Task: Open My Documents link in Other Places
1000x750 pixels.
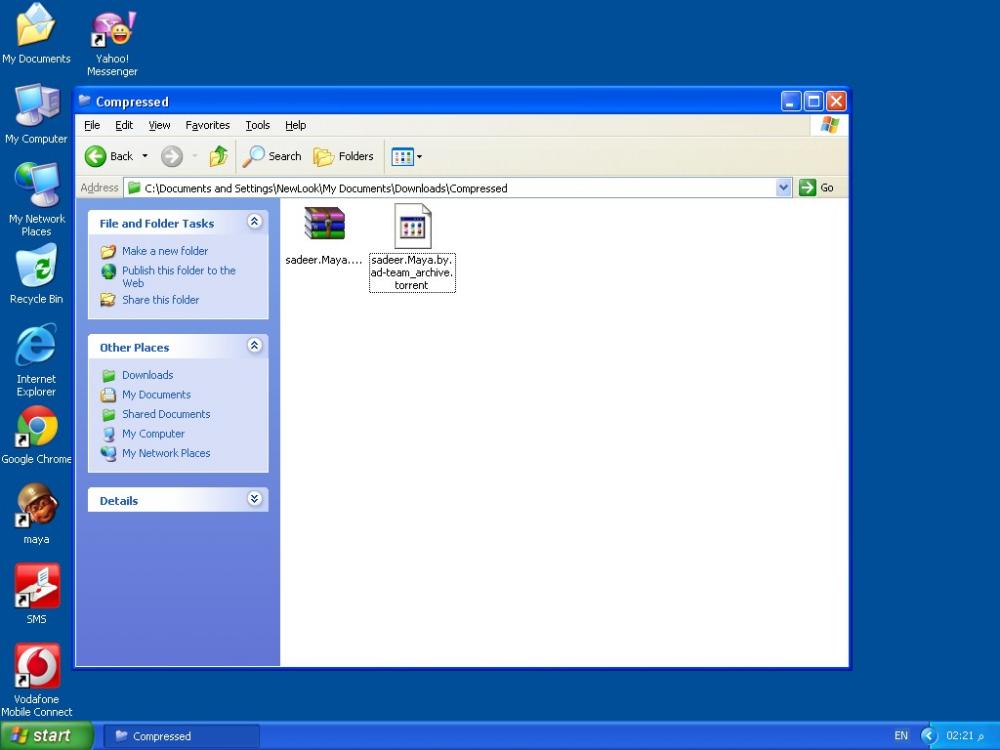Action: [156, 395]
